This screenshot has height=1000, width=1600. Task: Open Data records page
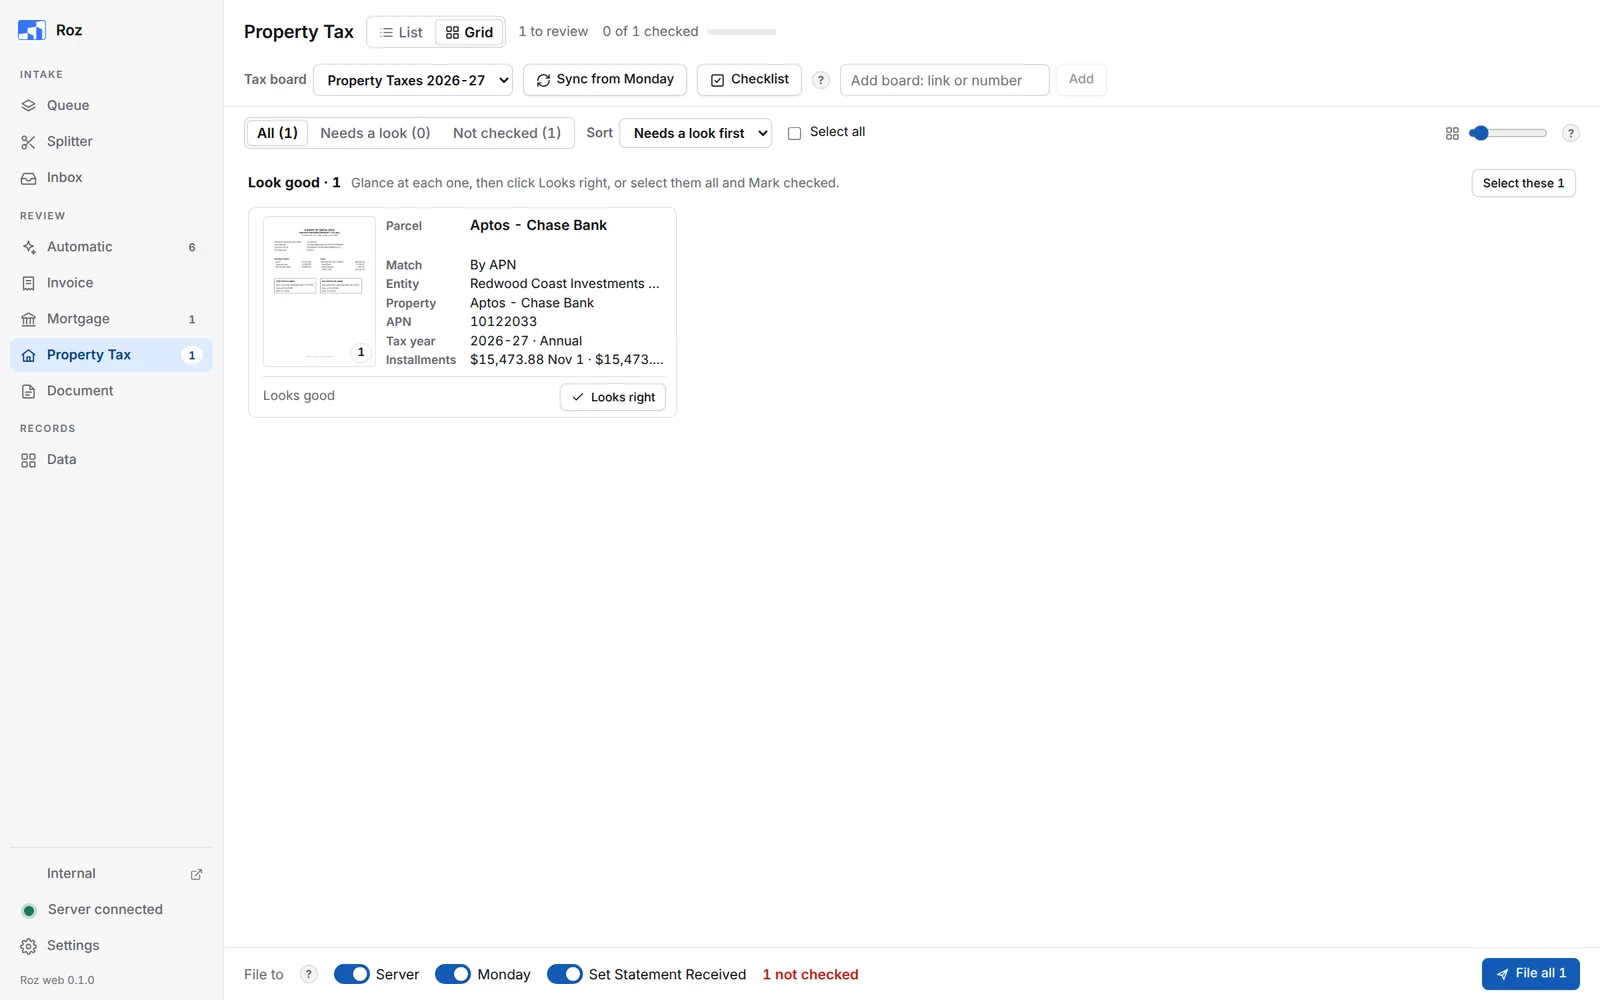[x=111, y=460]
